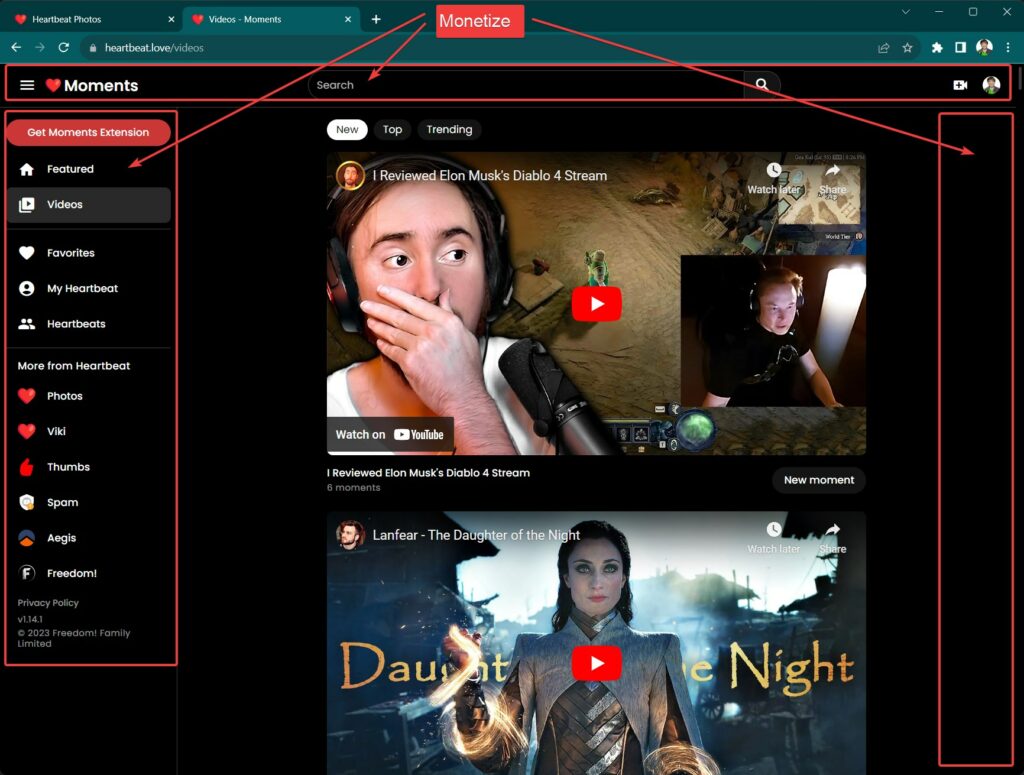Open a new browser tab
Viewport: 1024px width, 775px height.
[376, 20]
